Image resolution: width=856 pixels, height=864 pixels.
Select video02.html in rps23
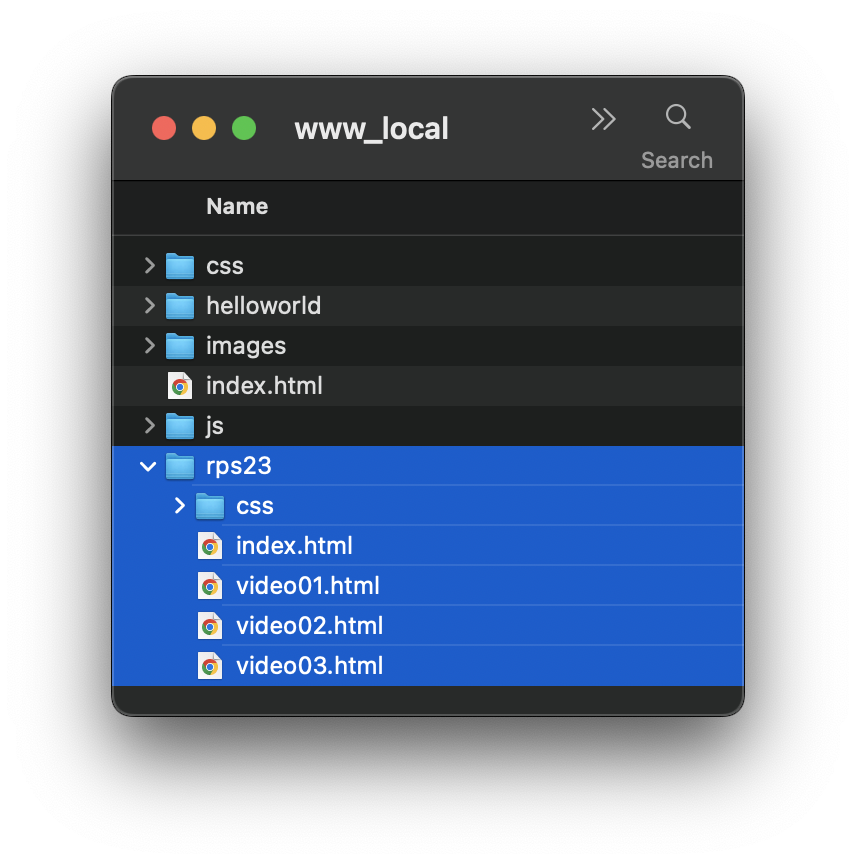pos(309,626)
